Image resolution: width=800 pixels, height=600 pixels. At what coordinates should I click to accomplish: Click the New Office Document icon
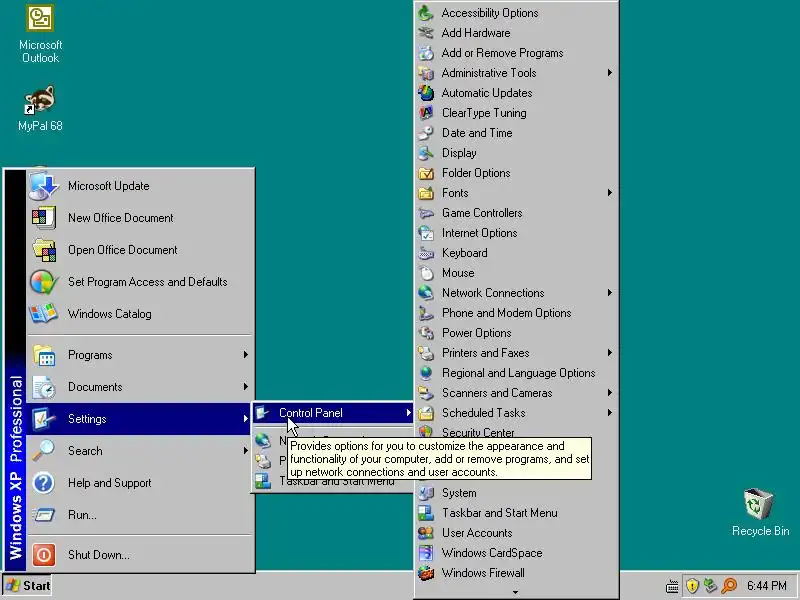[x=43, y=218]
